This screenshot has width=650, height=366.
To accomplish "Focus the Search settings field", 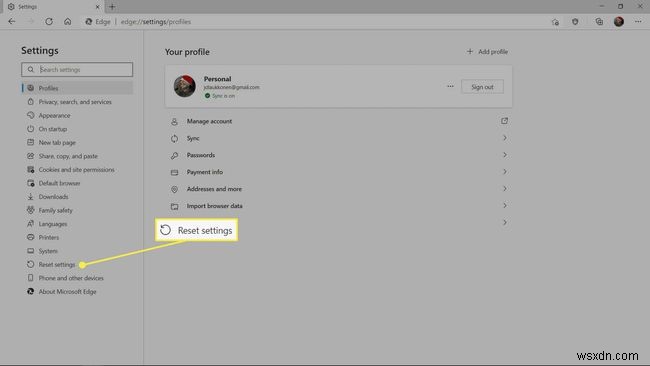I will tap(77, 70).
